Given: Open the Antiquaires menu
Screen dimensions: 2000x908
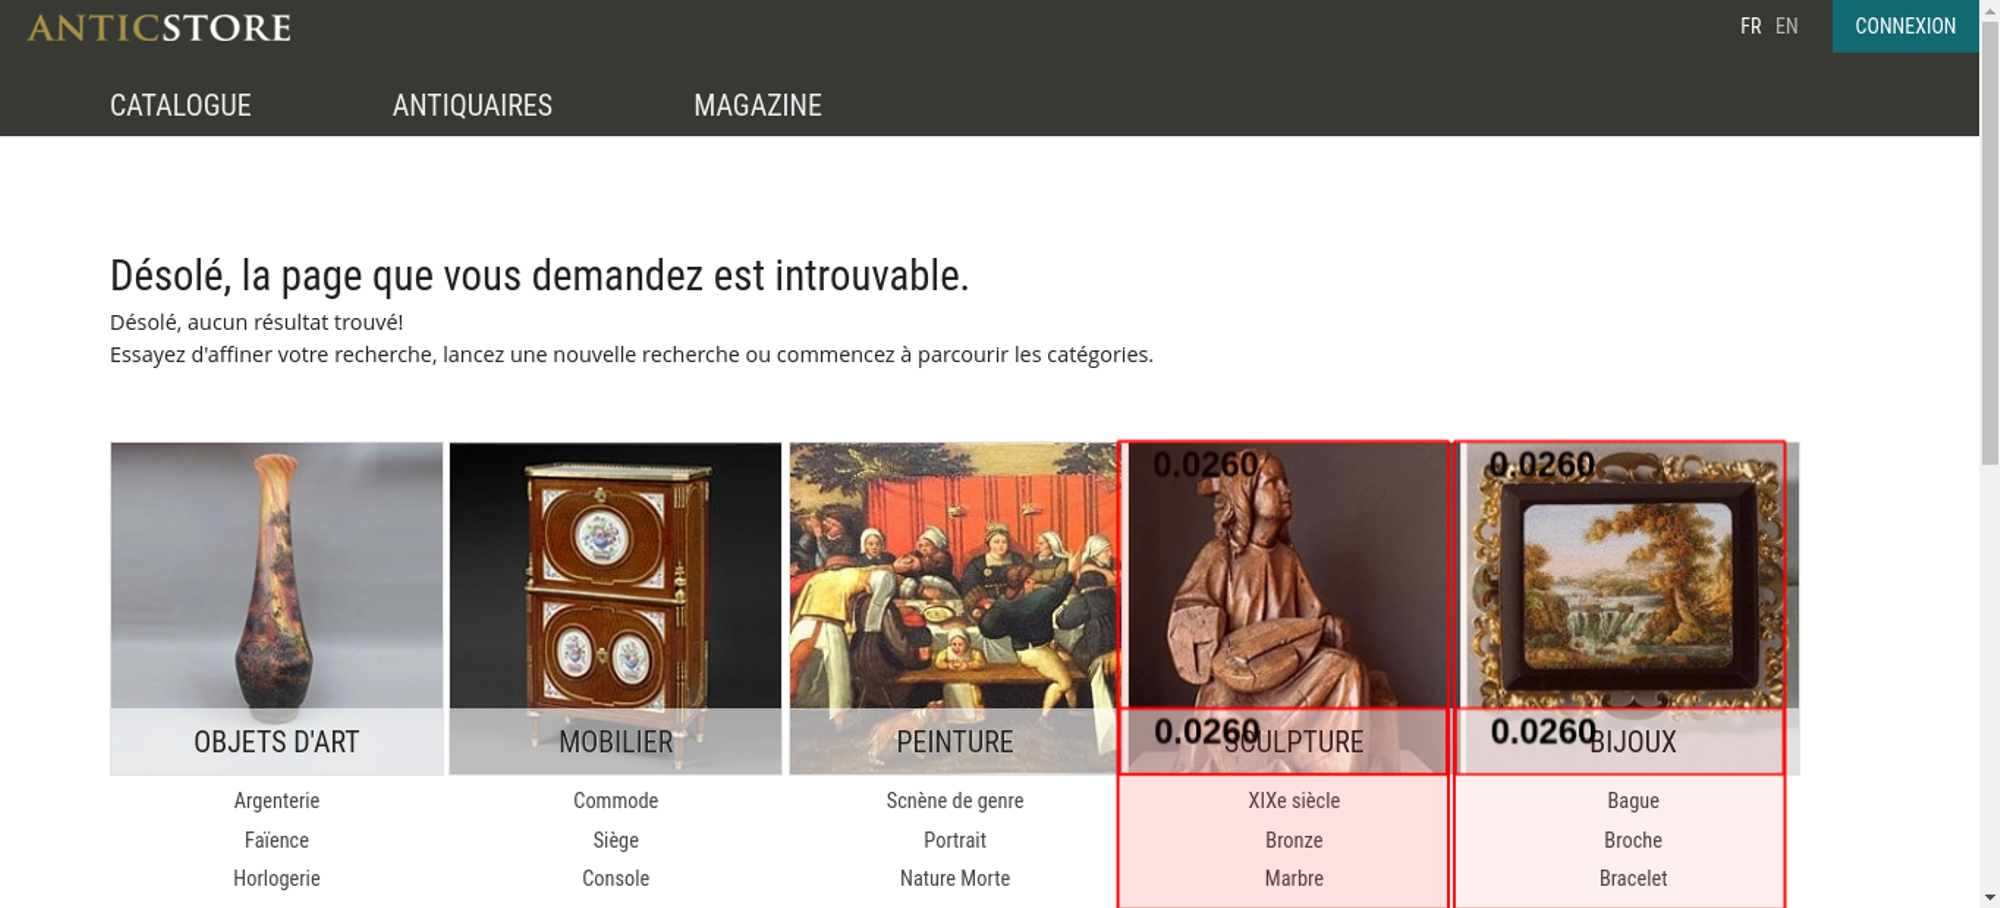Looking at the screenshot, I should [472, 105].
